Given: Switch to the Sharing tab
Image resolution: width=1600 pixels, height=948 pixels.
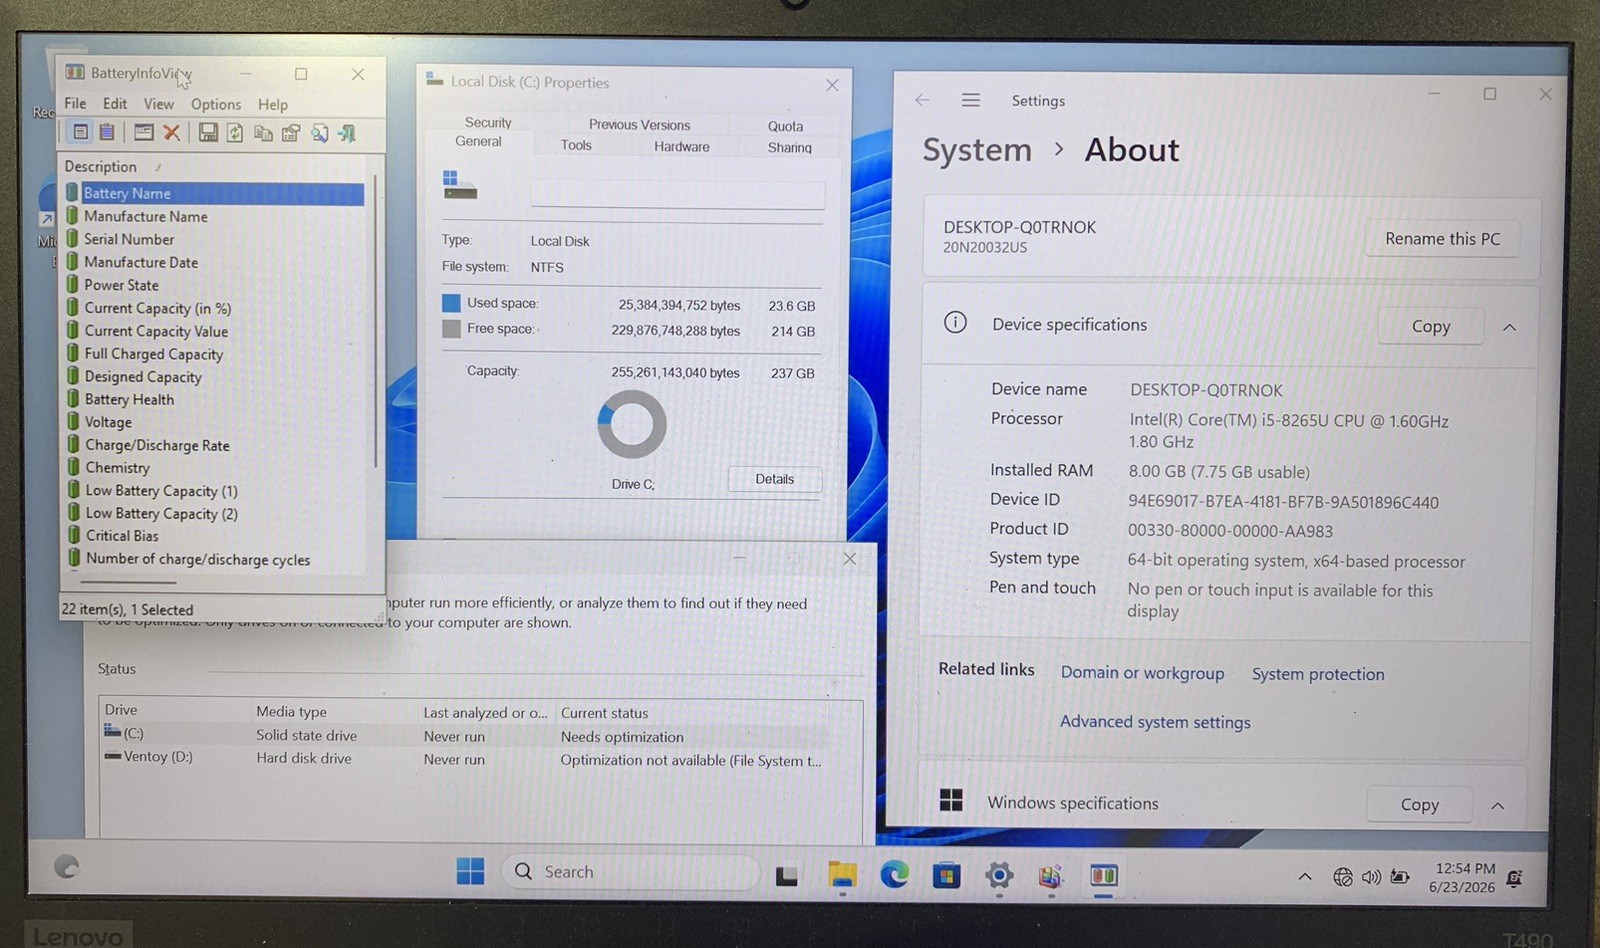Looking at the screenshot, I should tap(789, 147).
